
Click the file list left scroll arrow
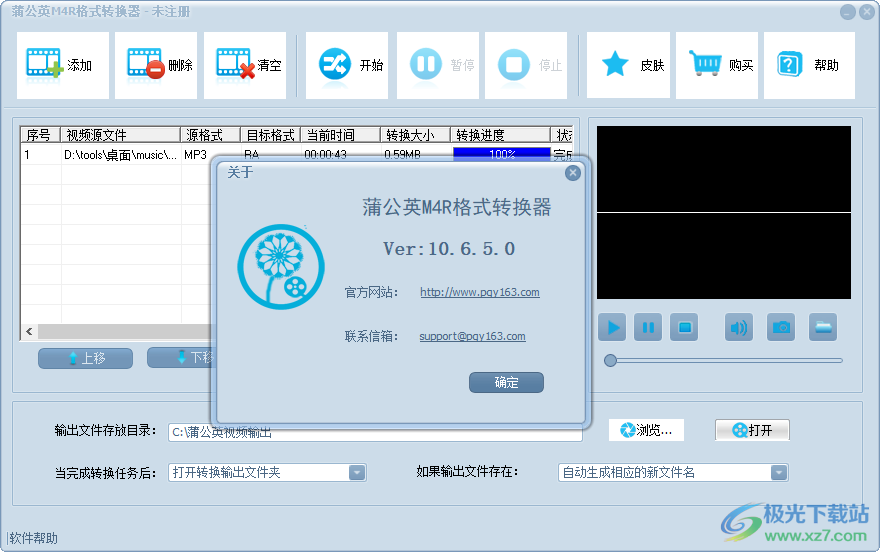[x=29, y=332]
